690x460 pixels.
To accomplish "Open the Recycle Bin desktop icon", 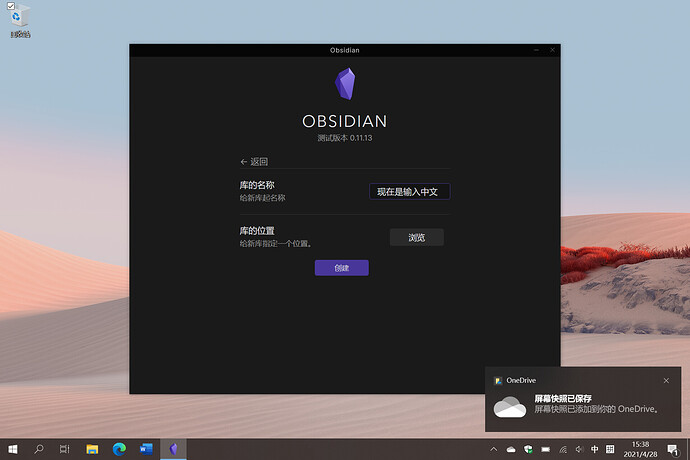I will coord(20,21).
